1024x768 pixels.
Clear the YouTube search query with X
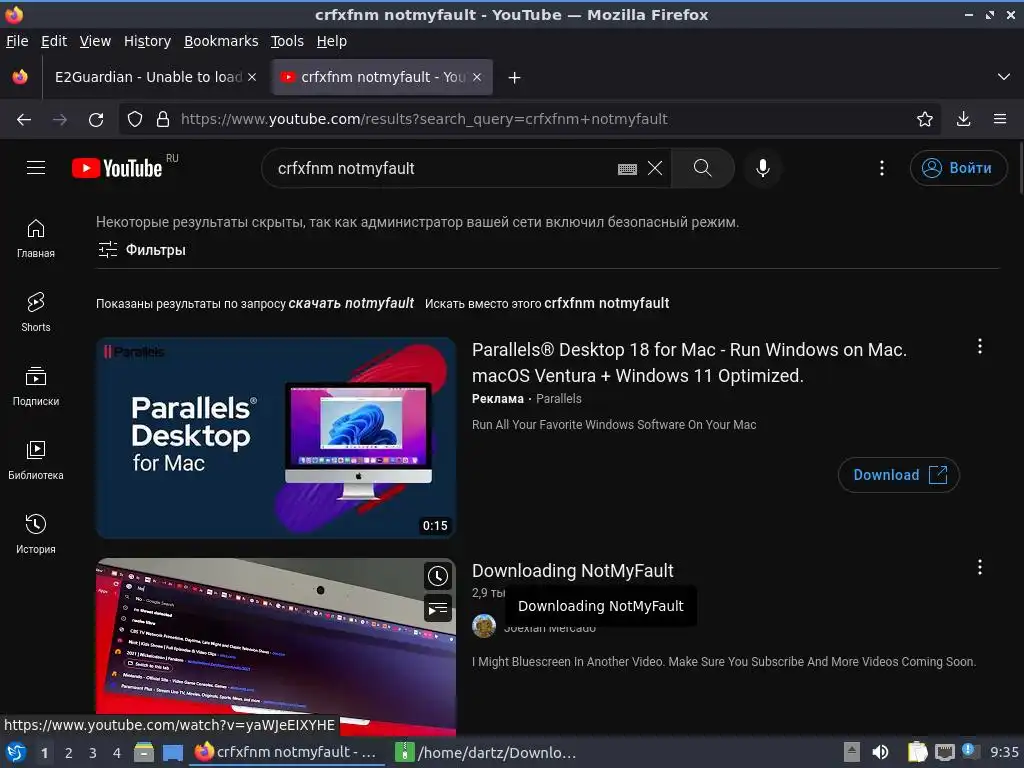(x=655, y=168)
